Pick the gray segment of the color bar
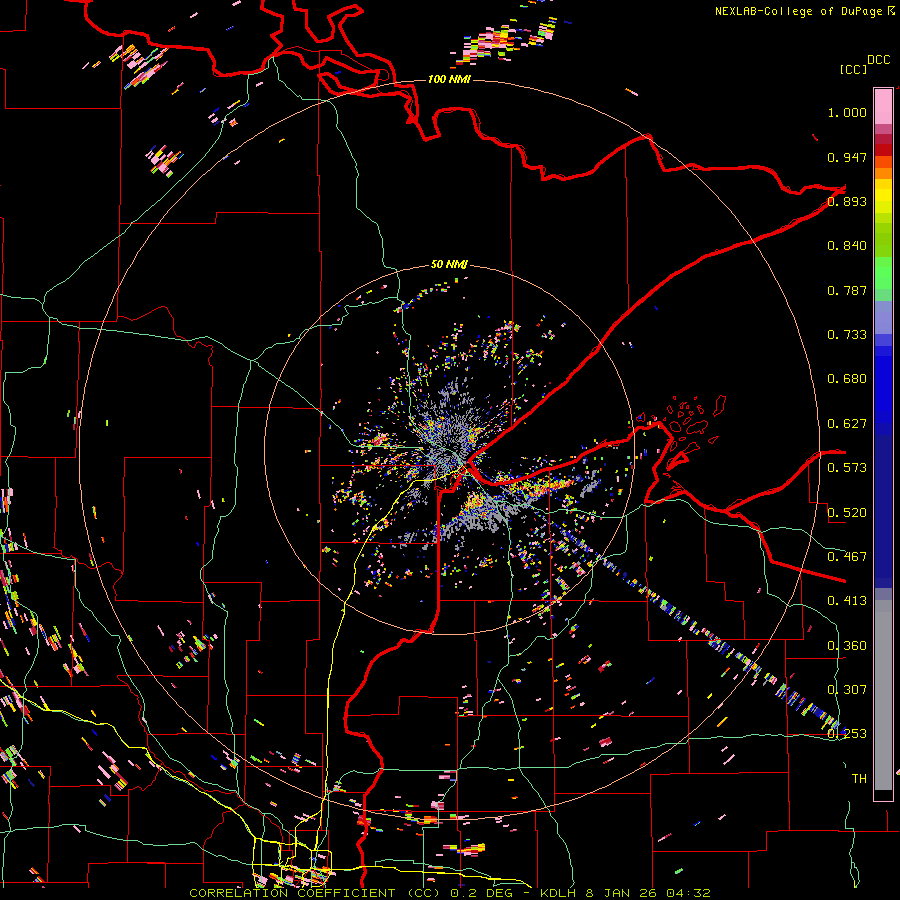The height and width of the screenshot is (900, 900). click(883, 695)
